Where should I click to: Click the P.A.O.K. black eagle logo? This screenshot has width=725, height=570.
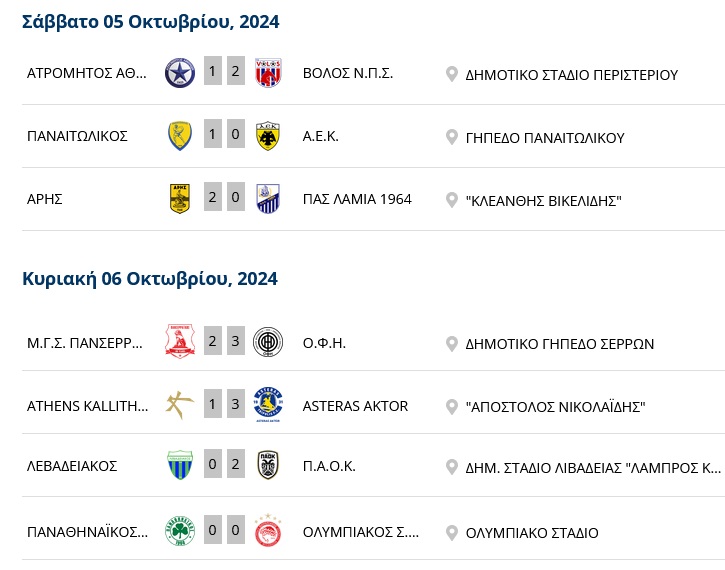[x=268, y=465]
